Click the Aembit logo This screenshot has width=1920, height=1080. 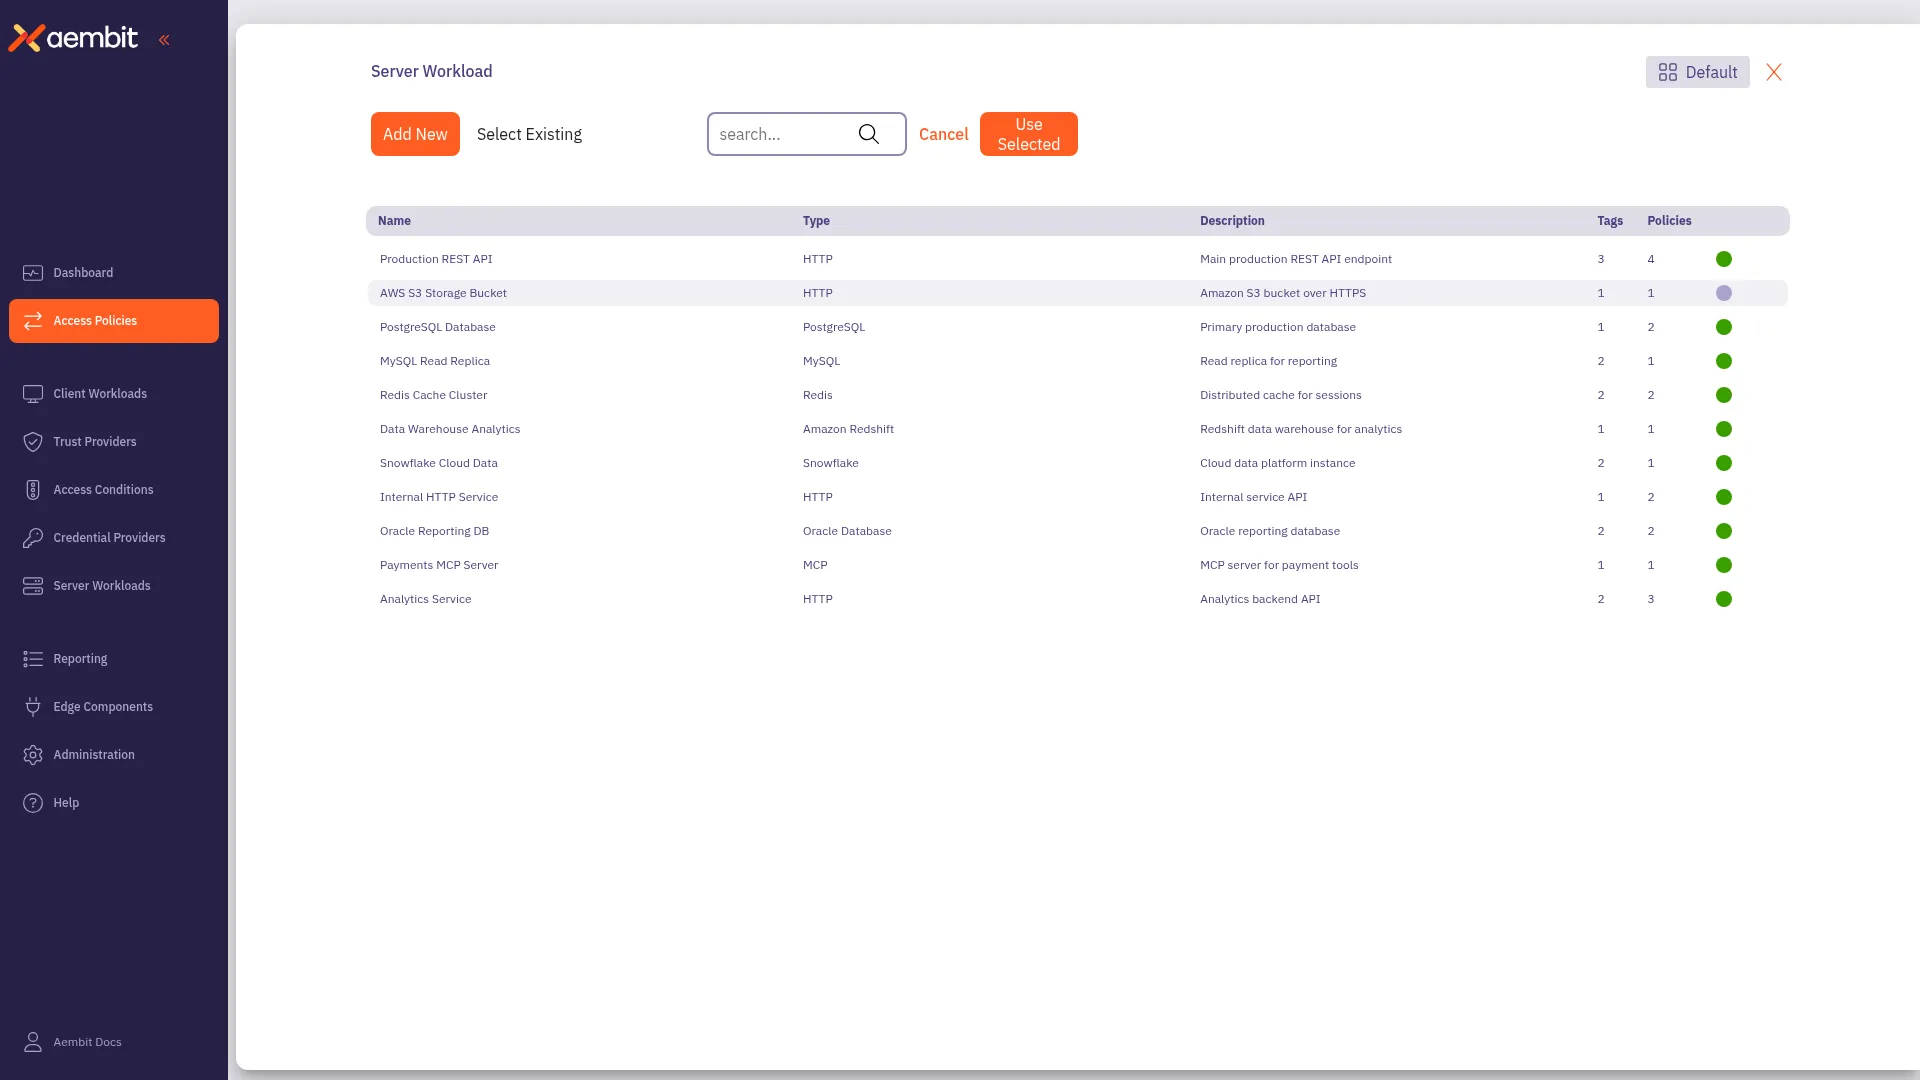pyautogui.click(x=73, y=38)
